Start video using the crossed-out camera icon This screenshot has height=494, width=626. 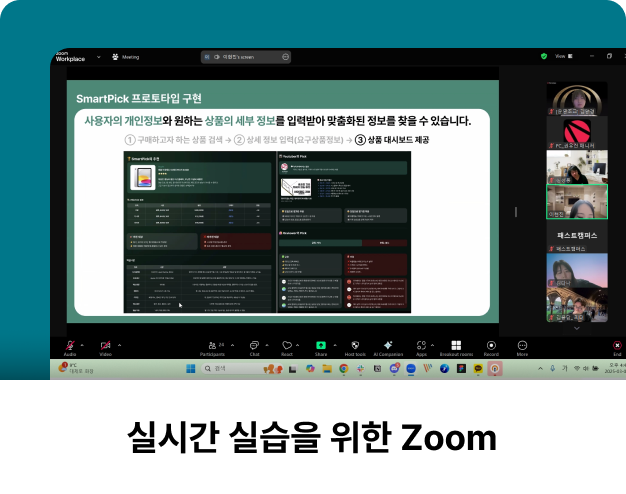click(x=105, y=347)
